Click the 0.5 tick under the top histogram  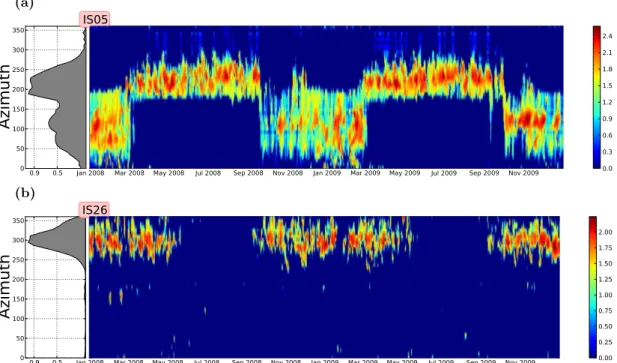pyautogui.click(x=57, y=173)
